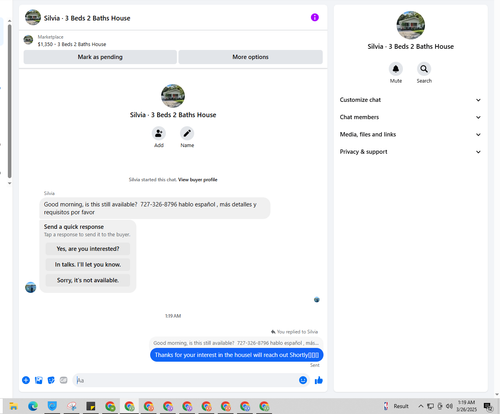Open the house thumbnail in right panel
The height and width of the screenshot is (414, 500).
pos(410,25)
